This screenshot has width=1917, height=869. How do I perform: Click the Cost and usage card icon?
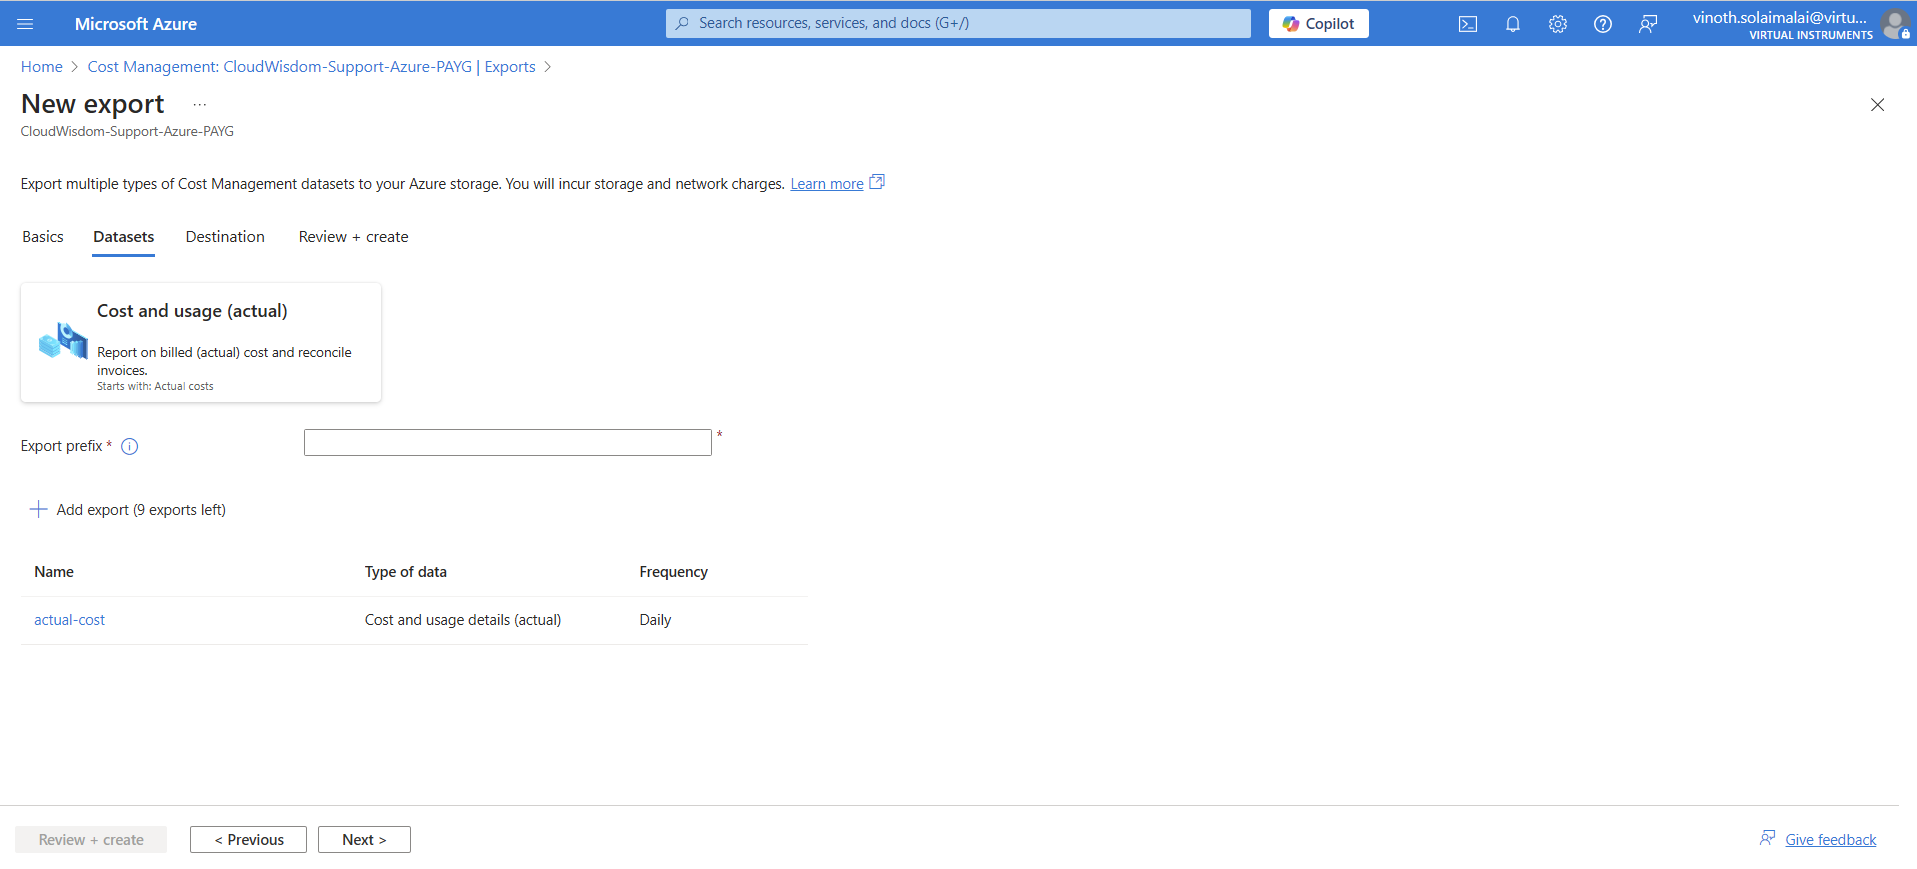pos(63,341)
